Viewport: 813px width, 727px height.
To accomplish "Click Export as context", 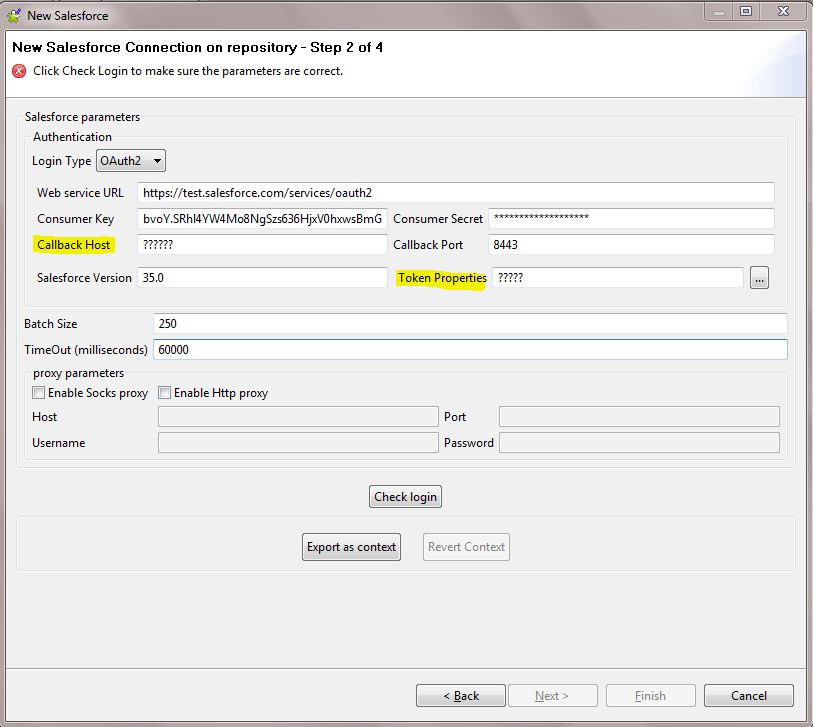I will [351, 547].
